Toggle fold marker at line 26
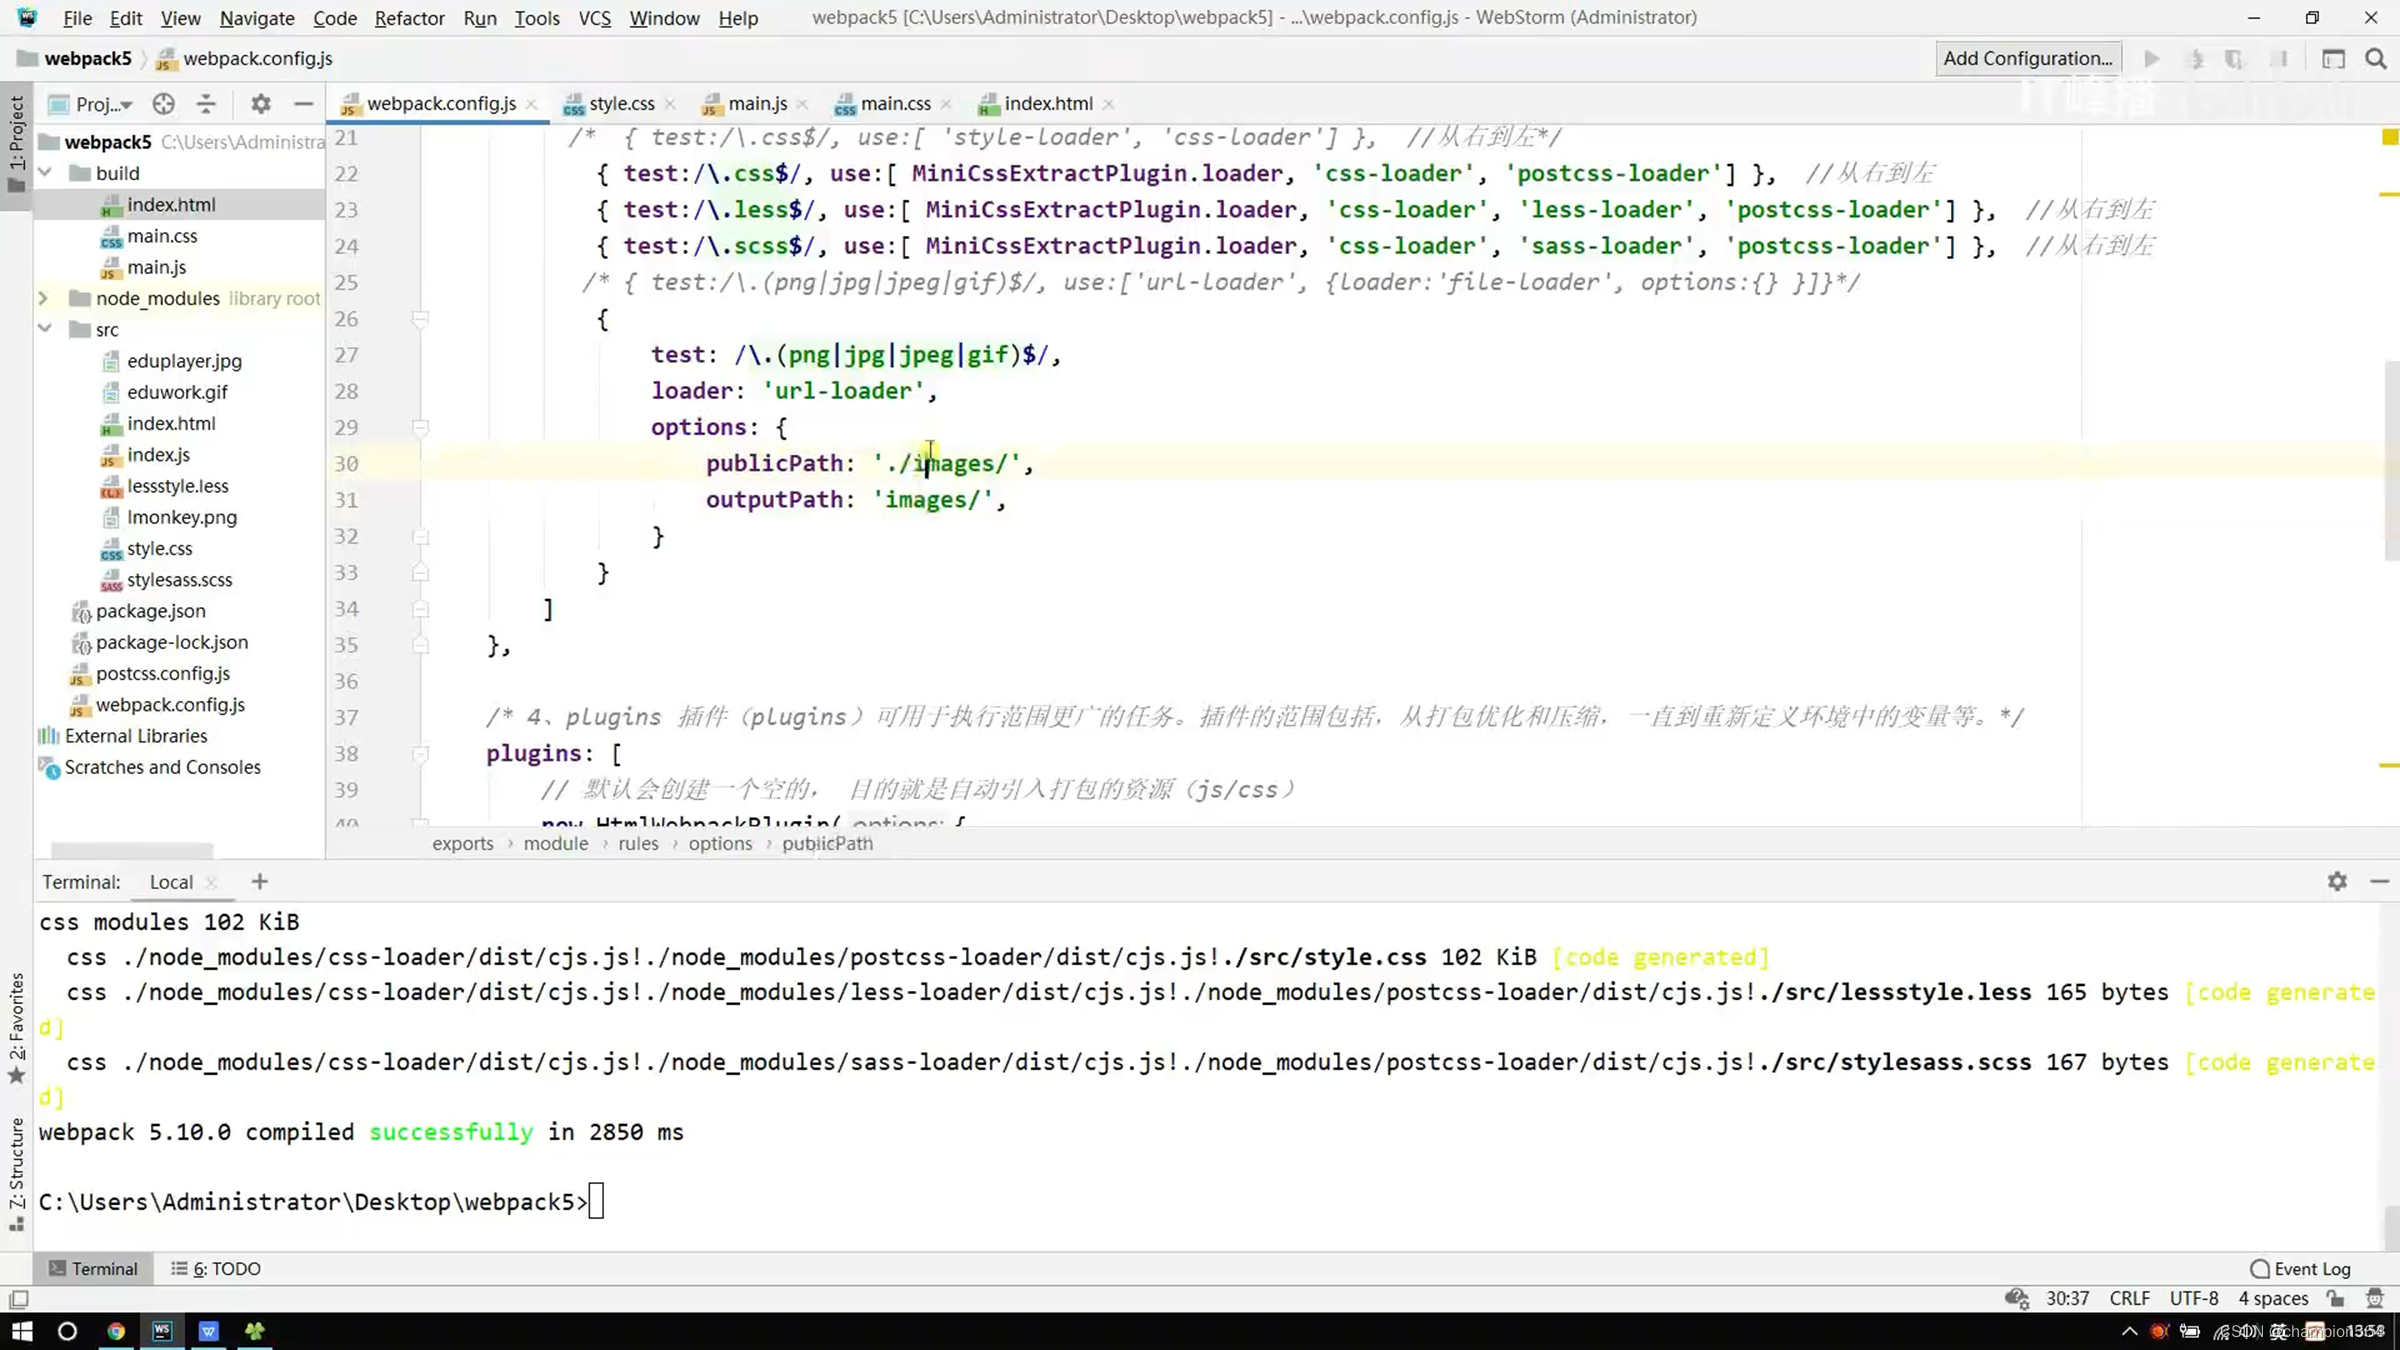 (420, 319)
